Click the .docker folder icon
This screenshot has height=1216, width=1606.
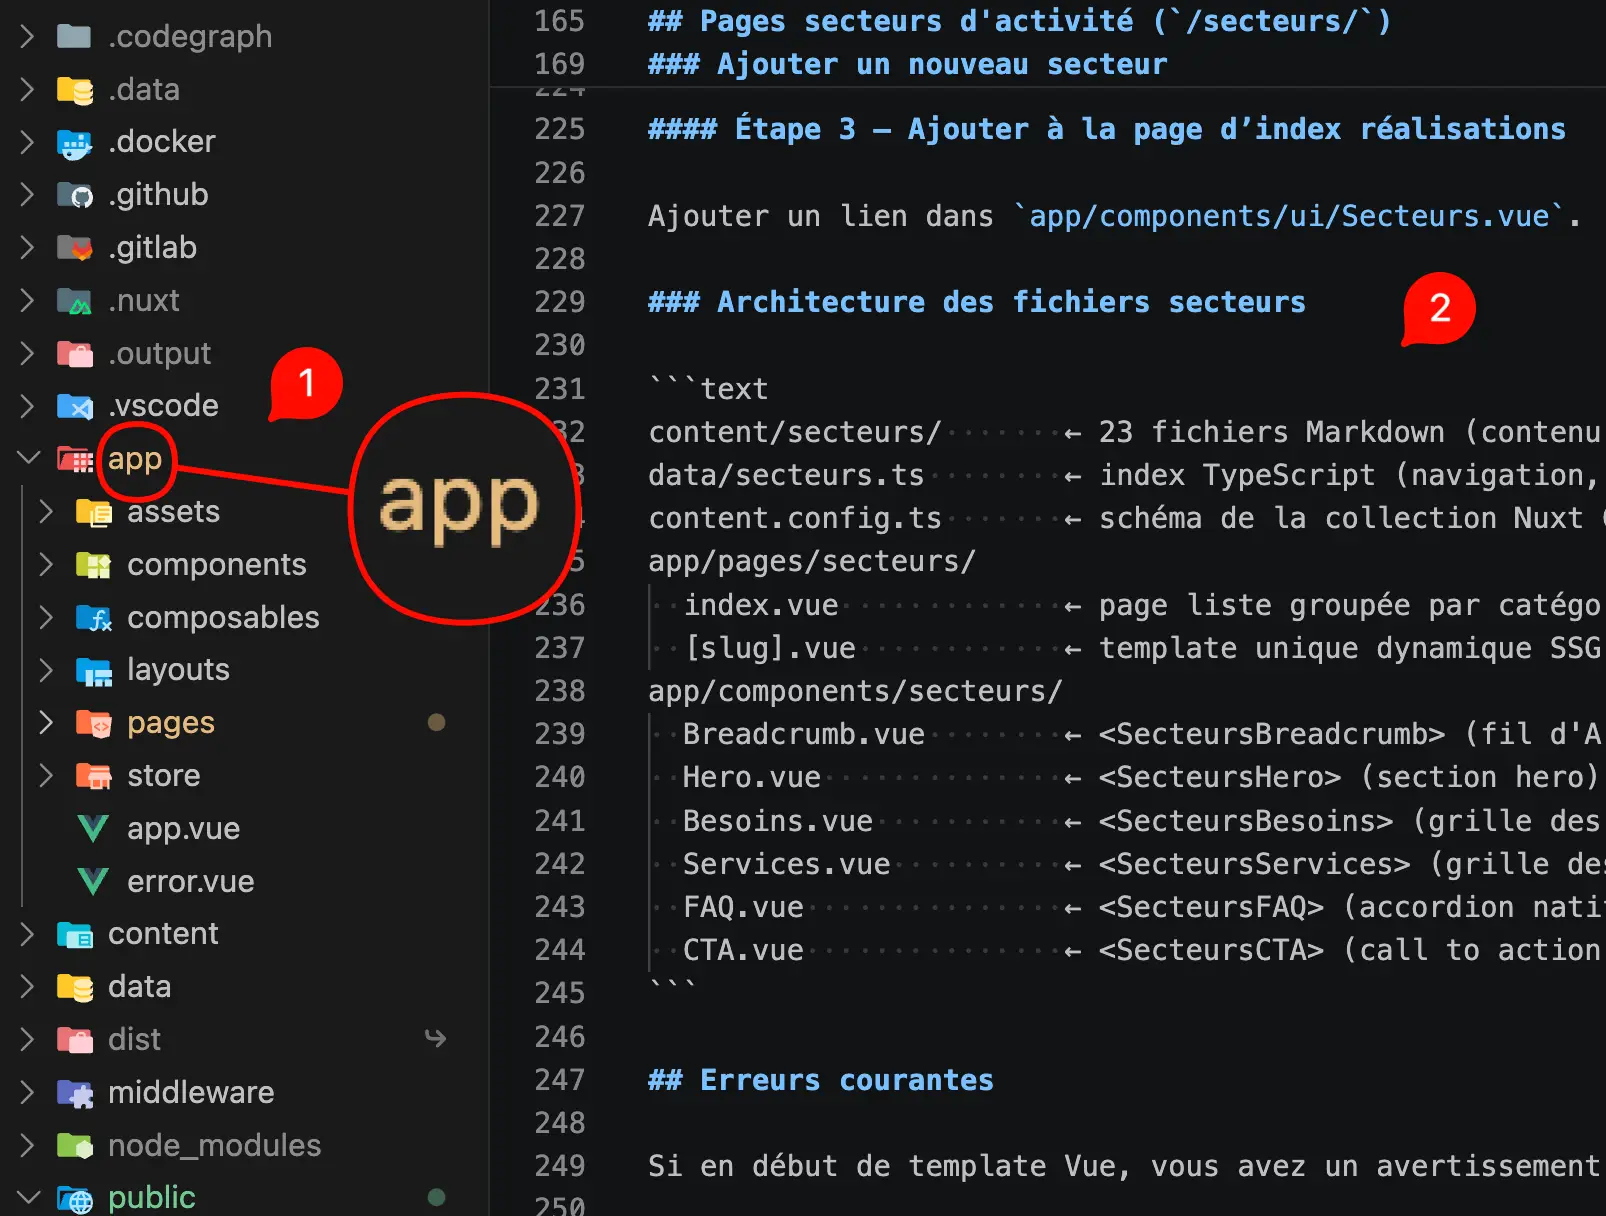75,142
